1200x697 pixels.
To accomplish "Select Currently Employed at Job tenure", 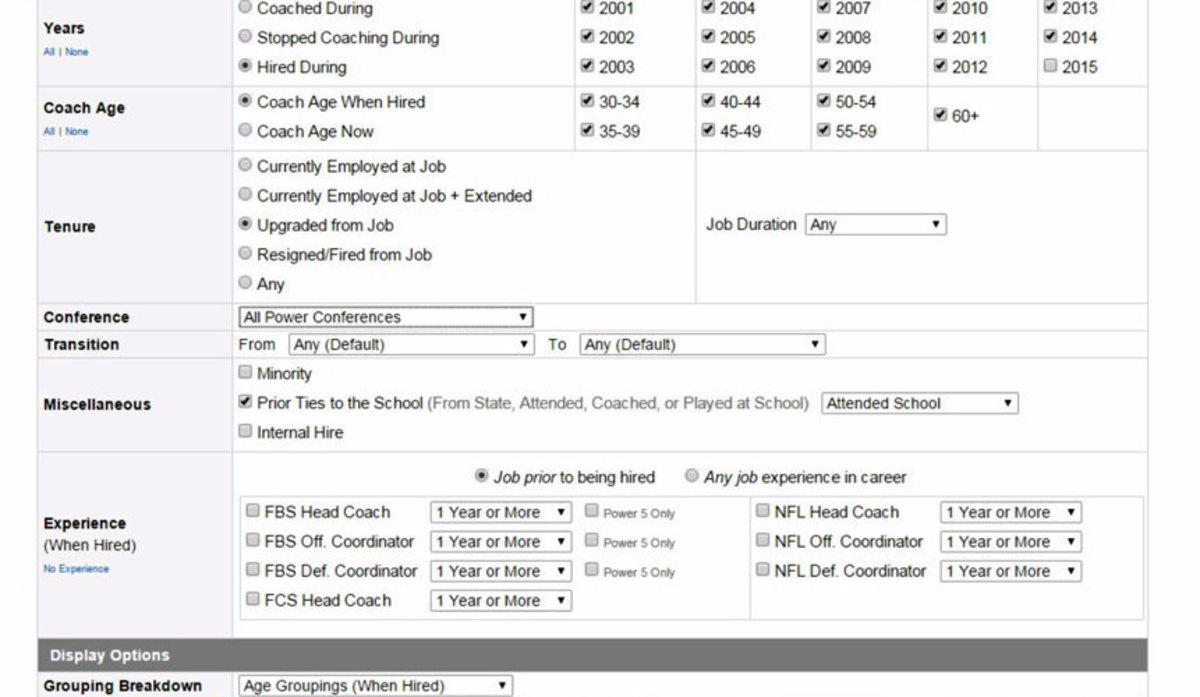I will 245,166.
